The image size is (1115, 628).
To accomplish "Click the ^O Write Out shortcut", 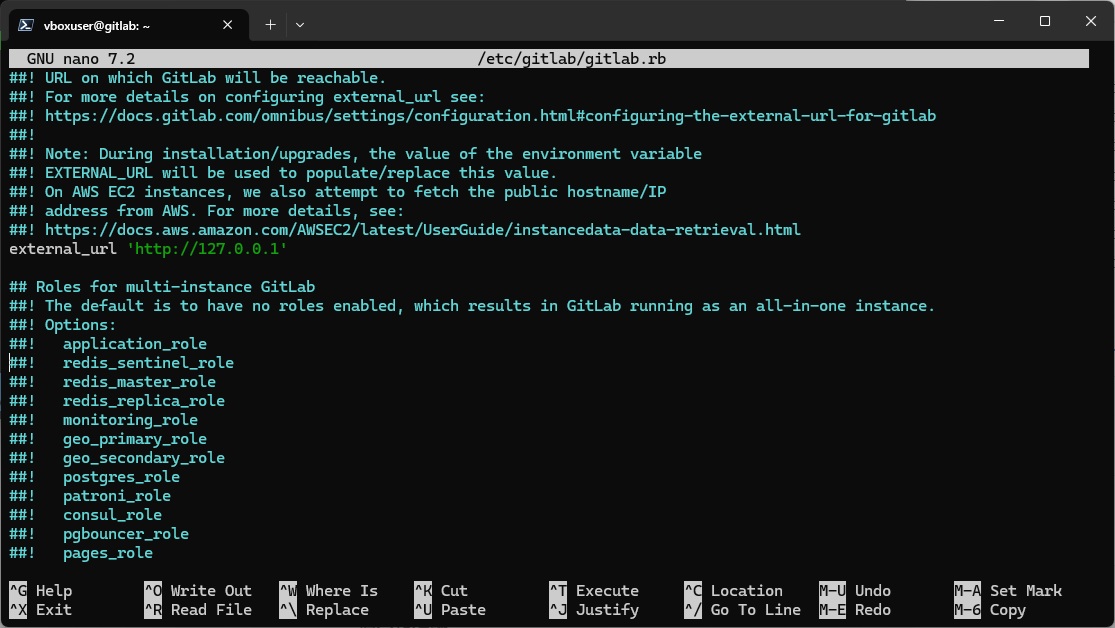I will [x=198, y=591].
